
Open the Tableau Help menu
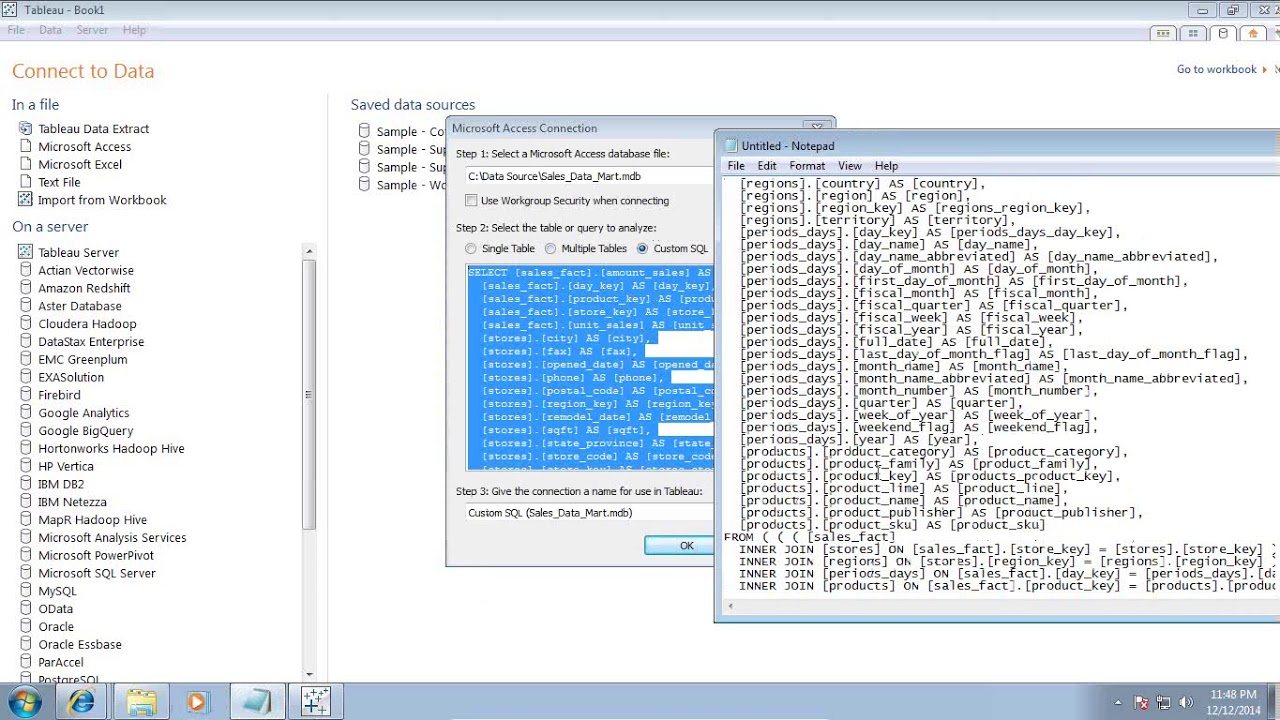click(x=134, y=30)
